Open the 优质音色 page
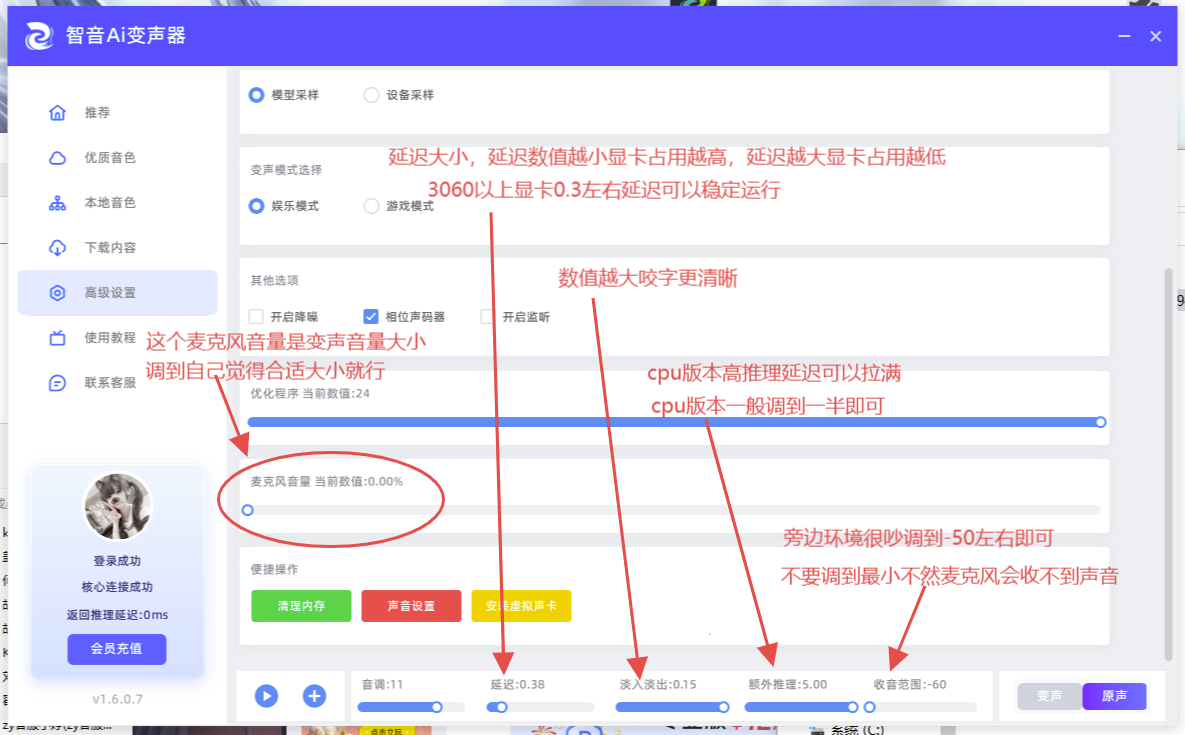The height and width of the screenshot is (735, 1185). click(x=117, y=158)
